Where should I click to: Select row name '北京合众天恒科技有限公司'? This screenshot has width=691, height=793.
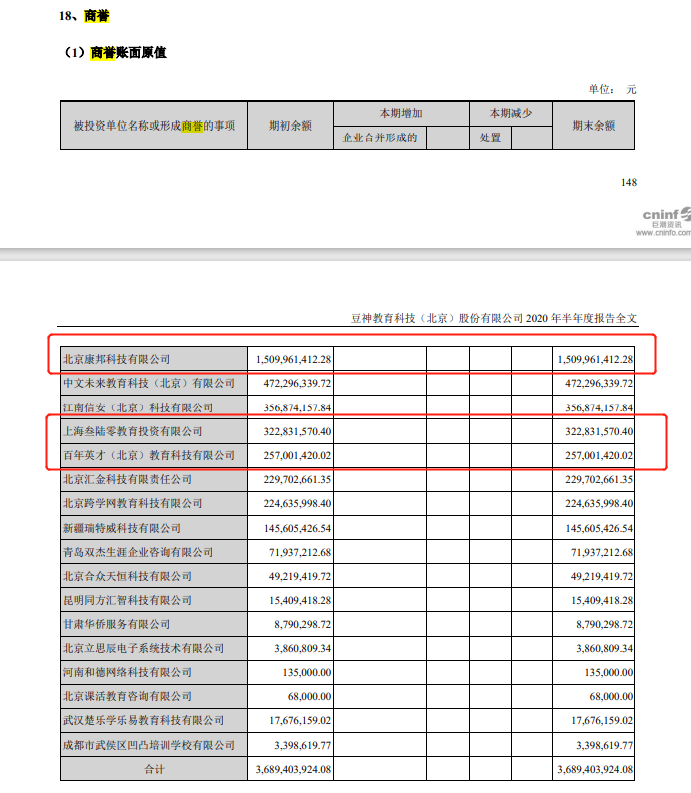127,576
